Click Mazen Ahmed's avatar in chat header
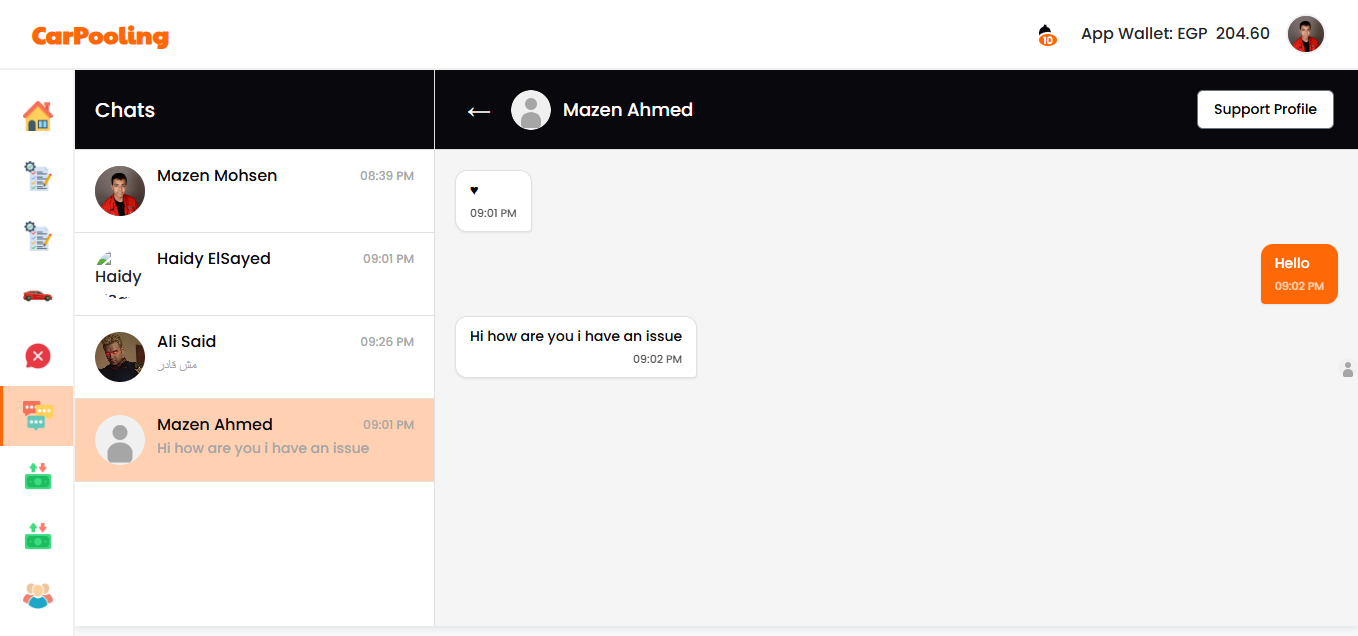 531,110
